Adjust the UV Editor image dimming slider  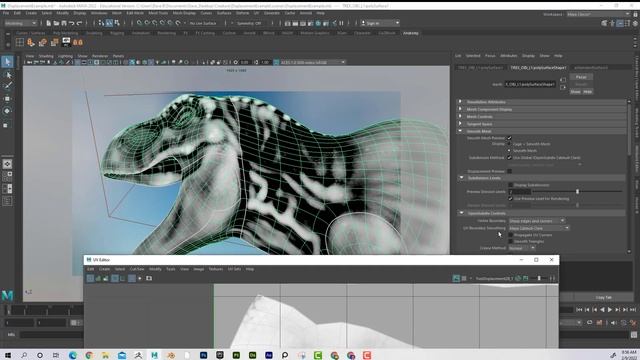(539, 278)
